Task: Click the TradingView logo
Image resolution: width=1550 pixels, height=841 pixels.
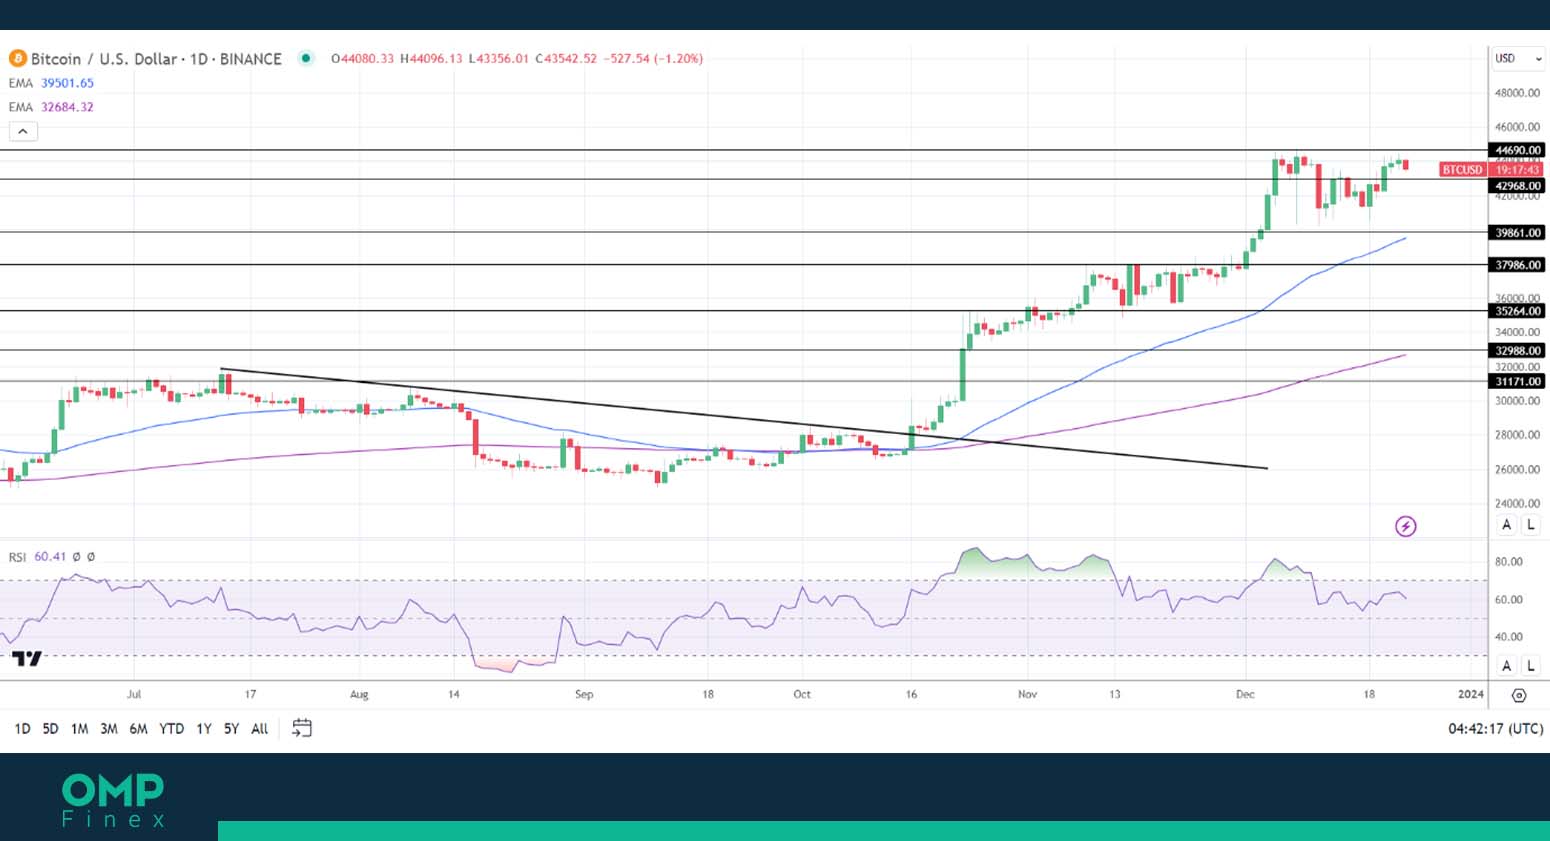Action: [27, 659]
